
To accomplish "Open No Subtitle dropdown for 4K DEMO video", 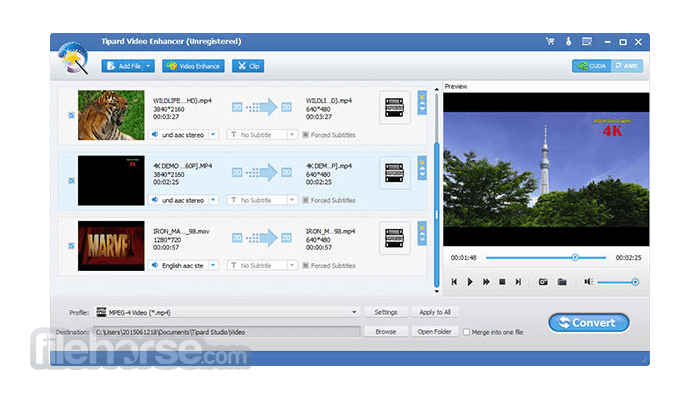I will pos(292,200).
